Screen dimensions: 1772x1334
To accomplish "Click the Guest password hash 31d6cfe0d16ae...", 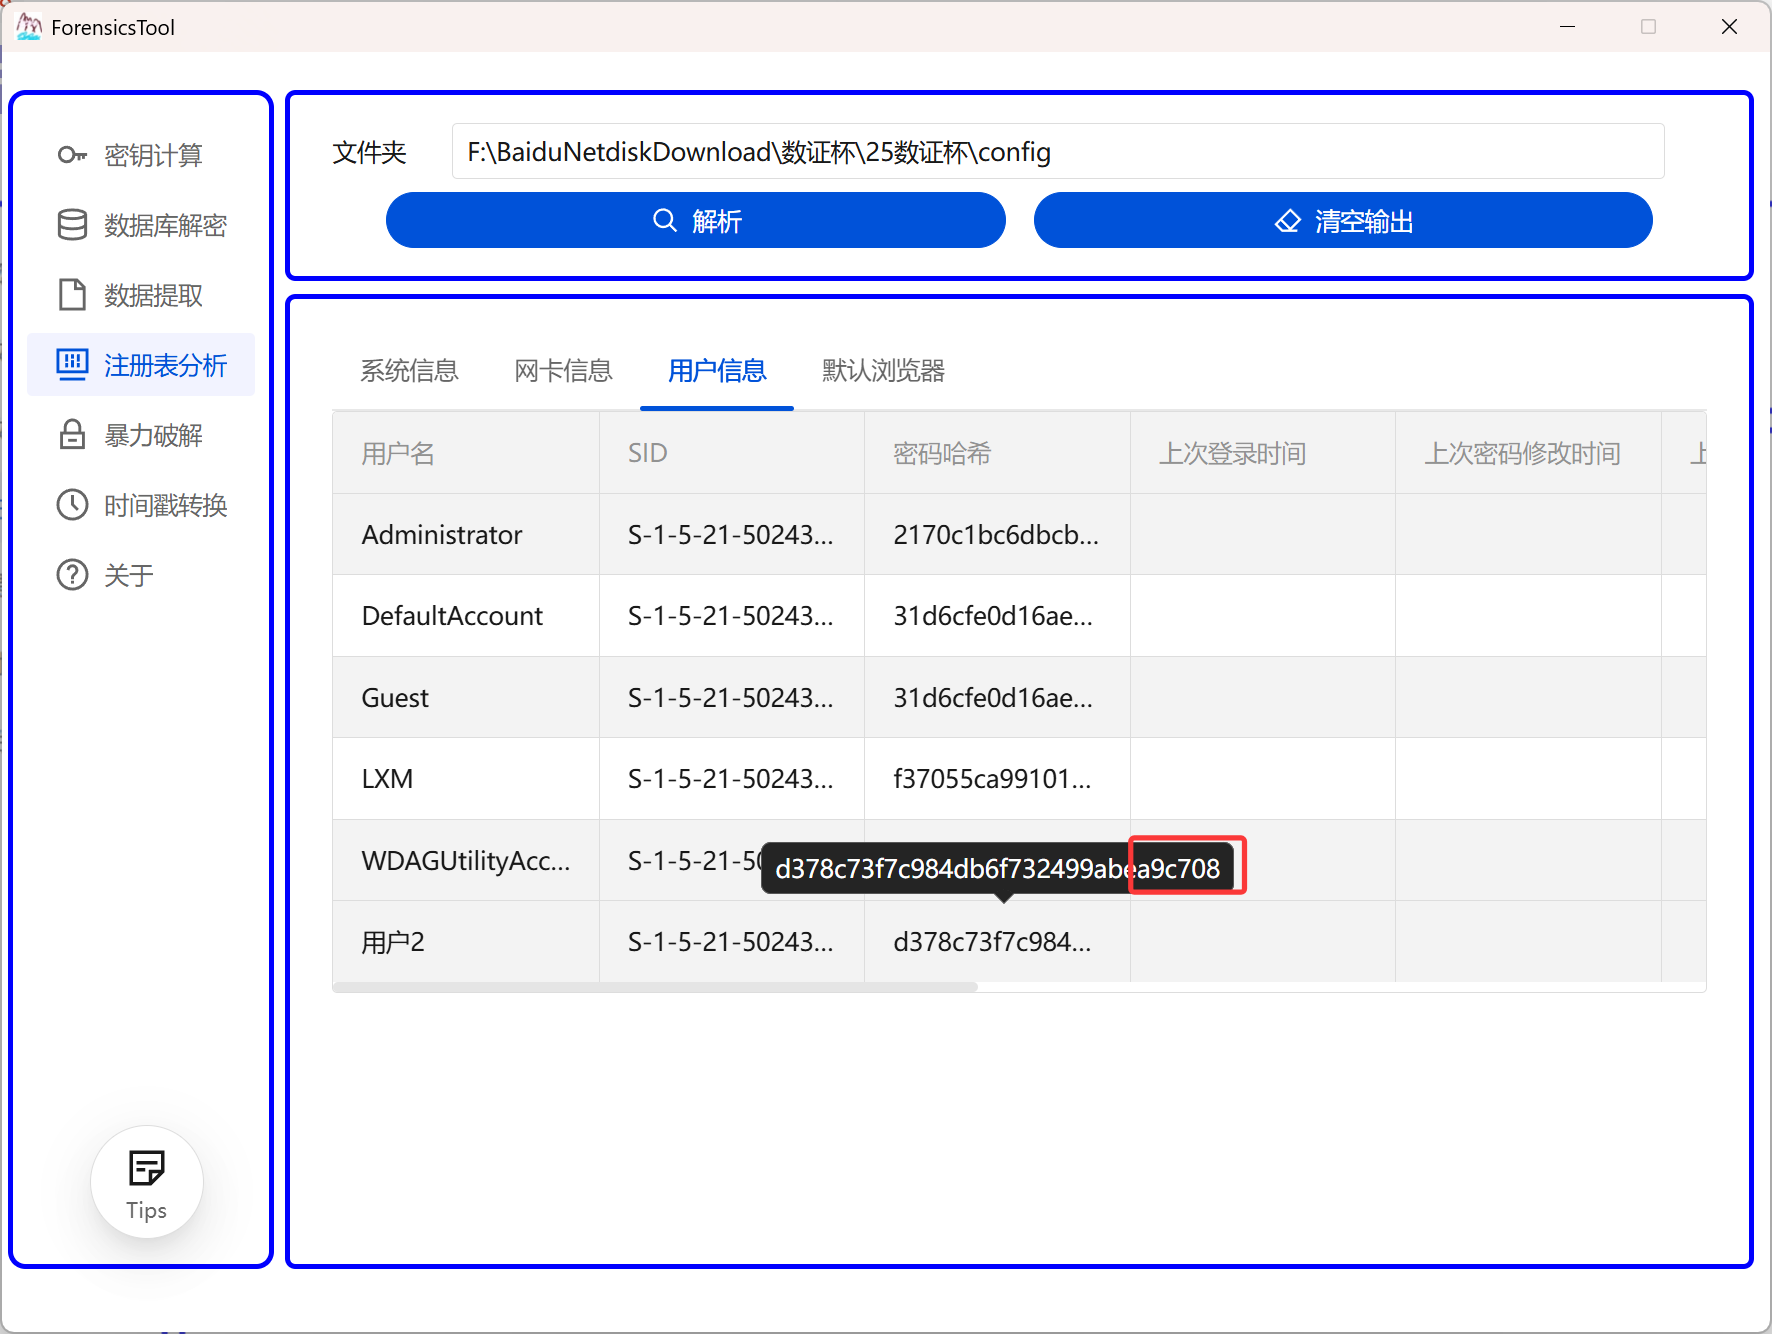I will [998, 698].
